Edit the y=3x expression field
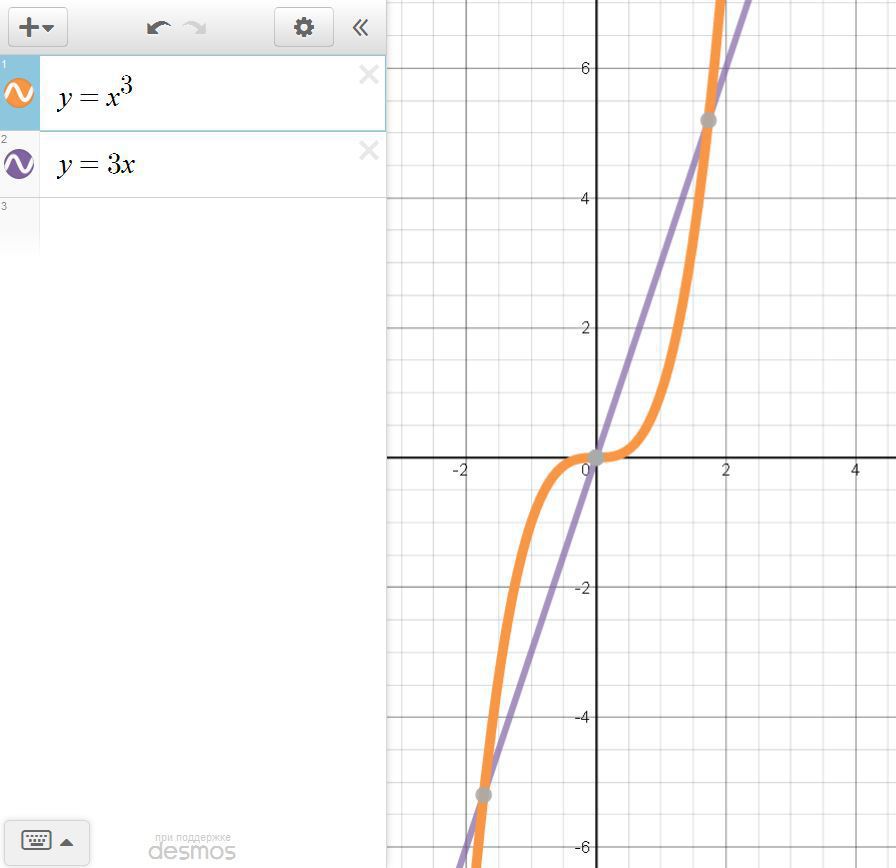The image size is (896, 868). pos(213,165)
